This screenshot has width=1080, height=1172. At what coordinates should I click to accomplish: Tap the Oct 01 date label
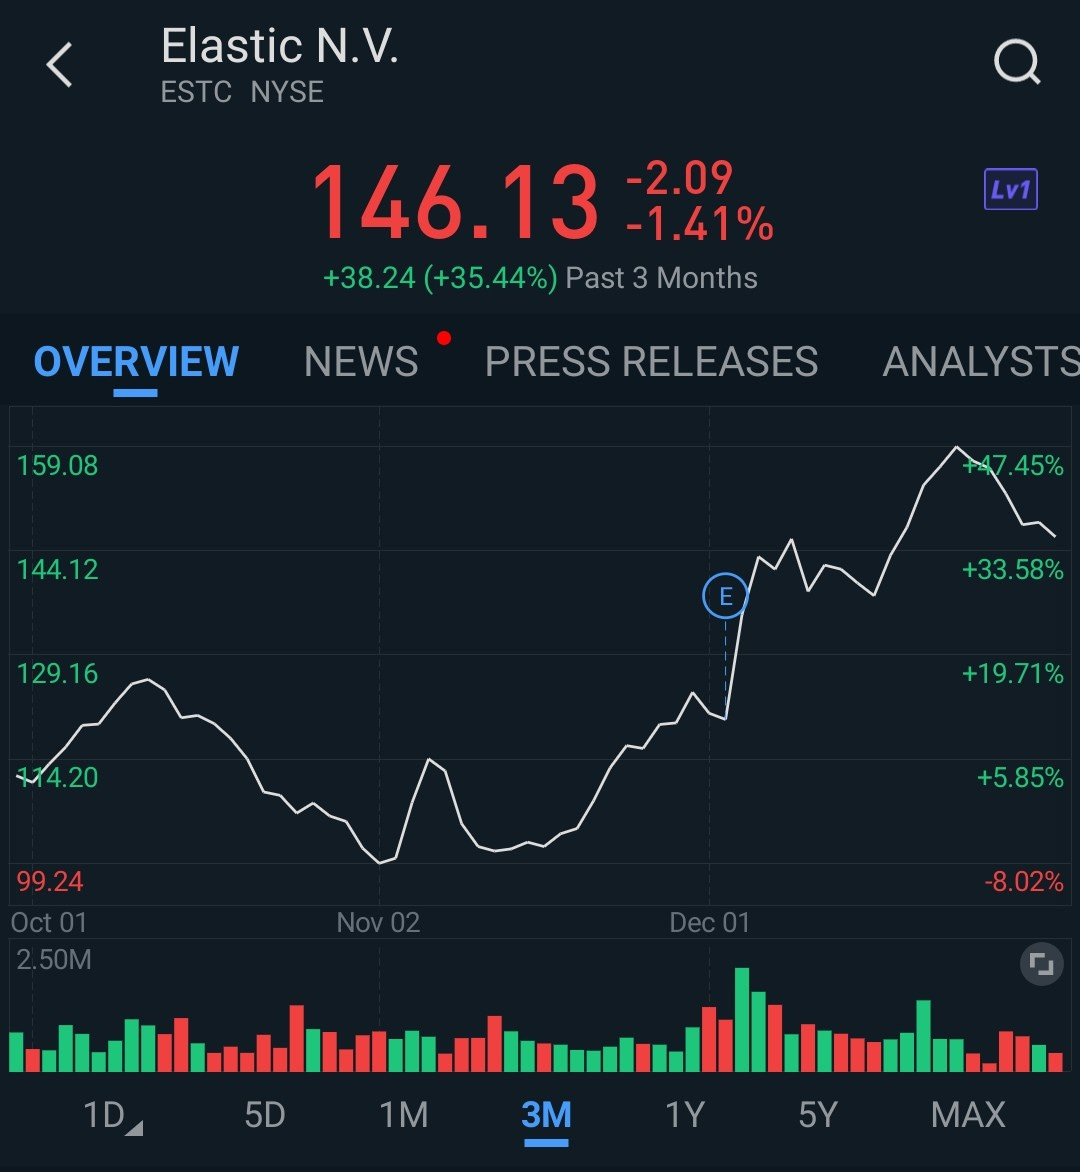[49, 922]
